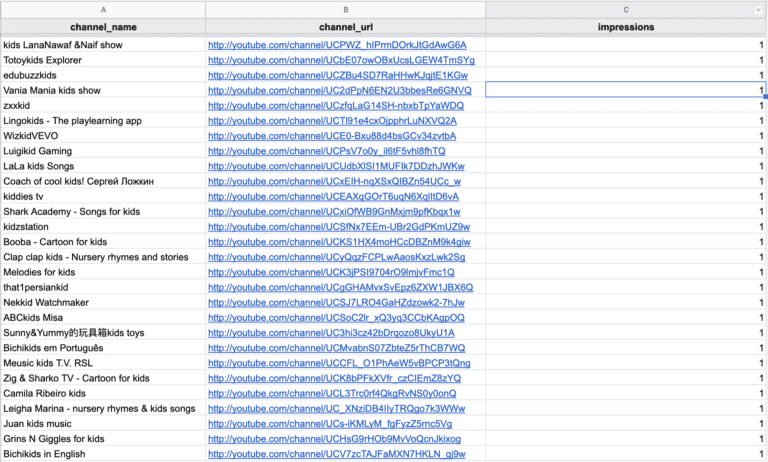
Task: Click the channel_name header cell
Action: coord(103,27)
